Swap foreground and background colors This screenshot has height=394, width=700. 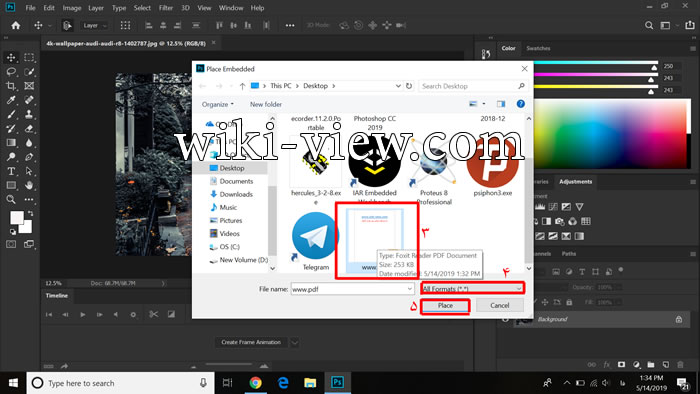pos(30,213)
